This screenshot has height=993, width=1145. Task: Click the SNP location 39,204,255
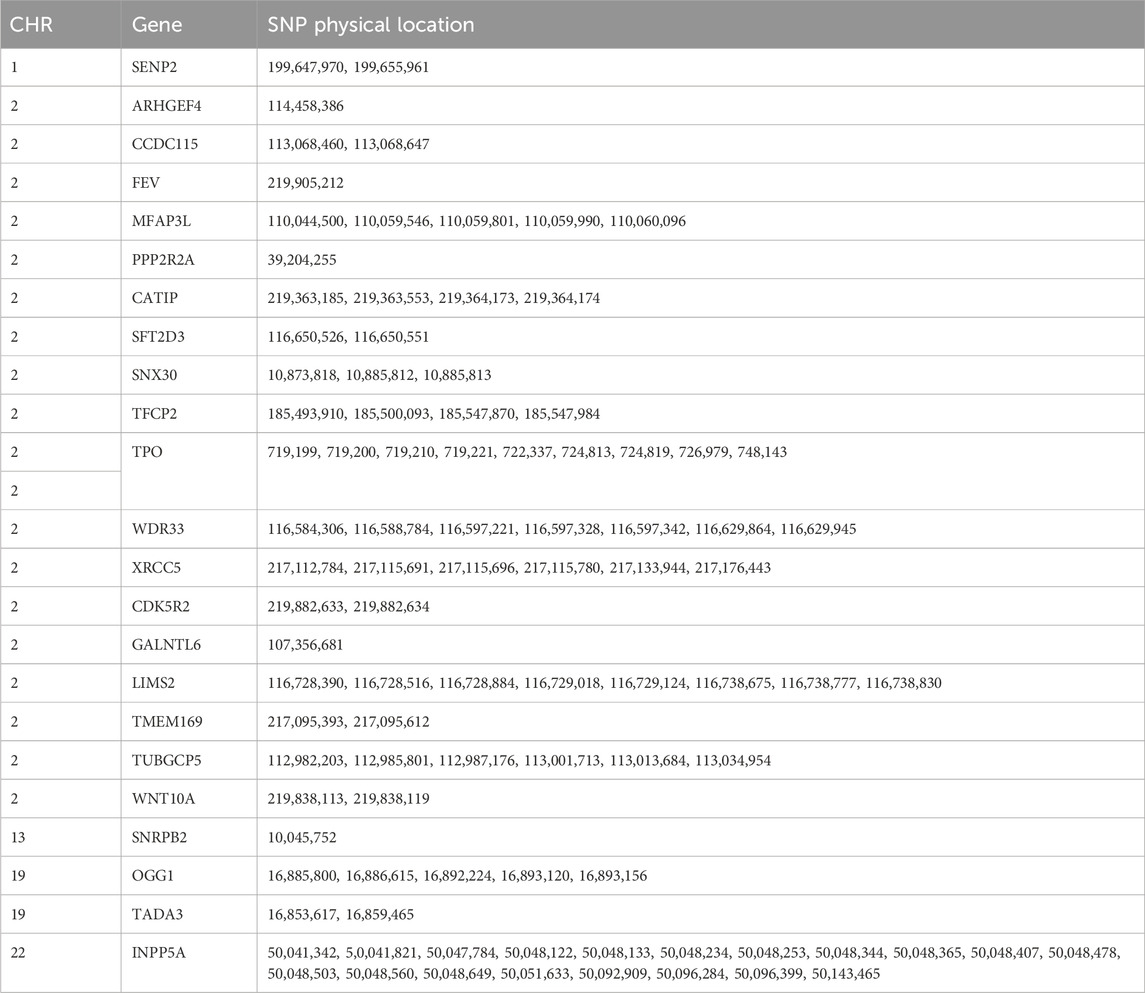pos(302,260)
